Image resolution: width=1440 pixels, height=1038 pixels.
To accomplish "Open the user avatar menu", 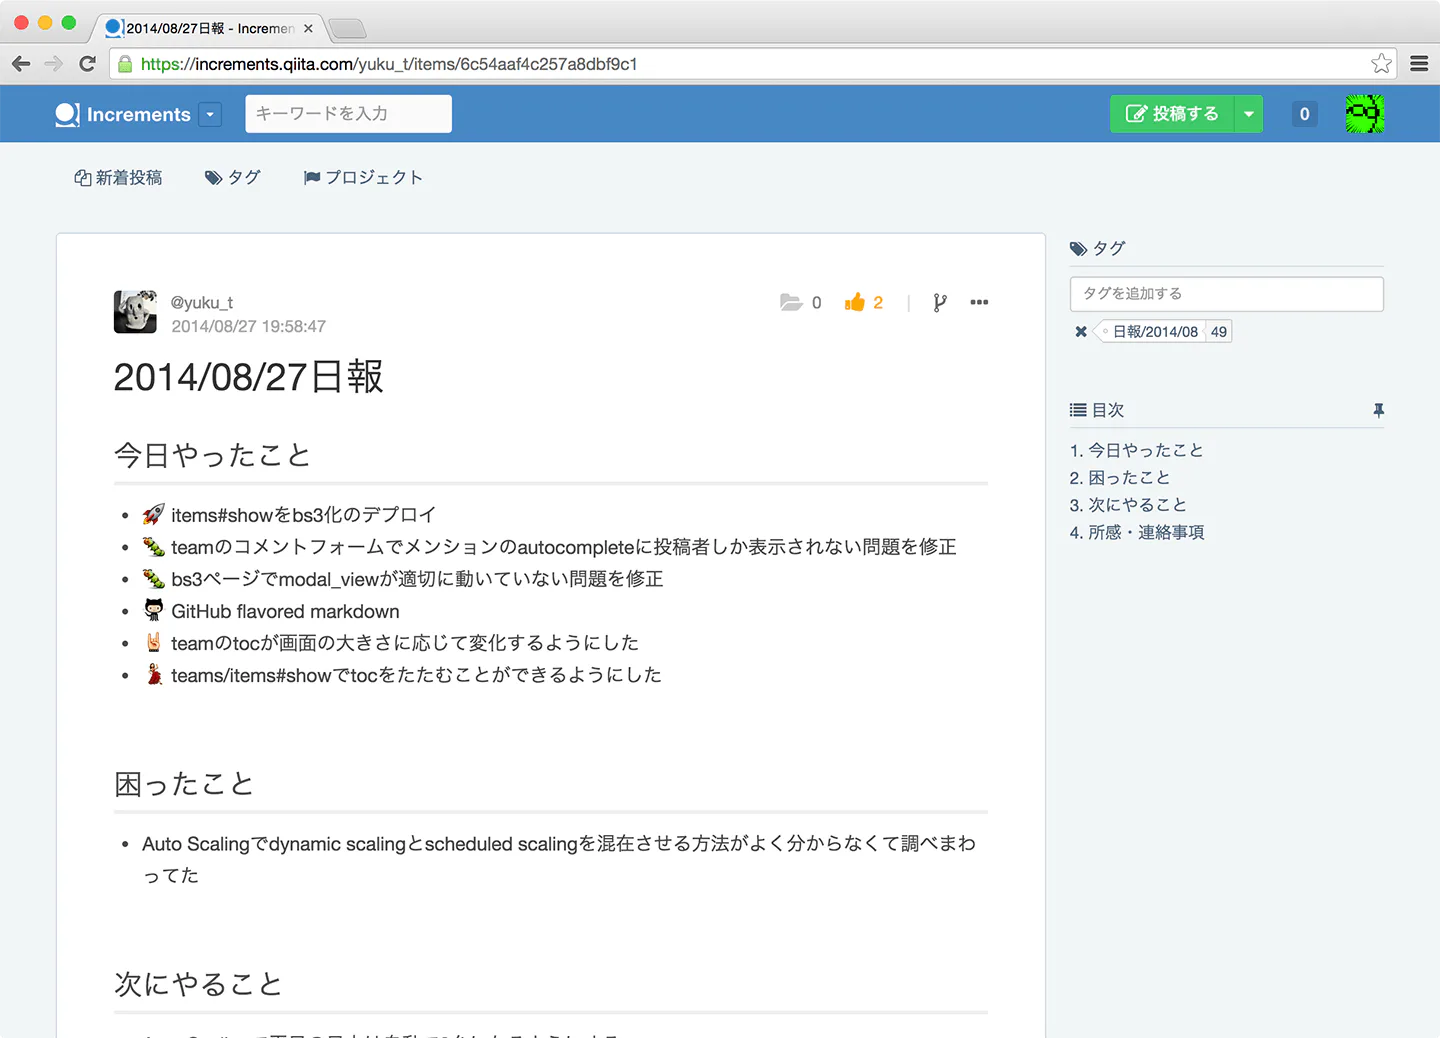I will [x=1365, y=114].
